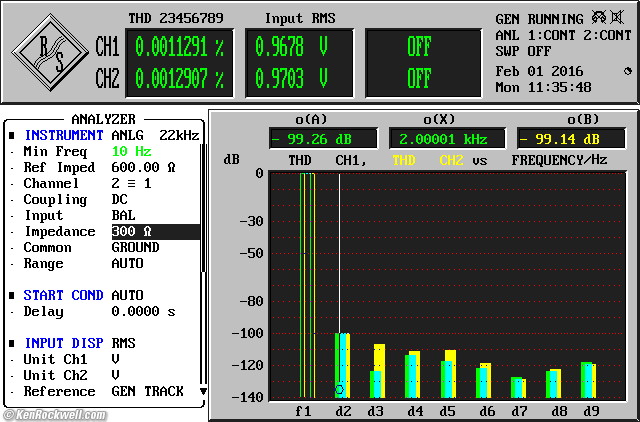Open the Common GROUND selection

point(135,247)
